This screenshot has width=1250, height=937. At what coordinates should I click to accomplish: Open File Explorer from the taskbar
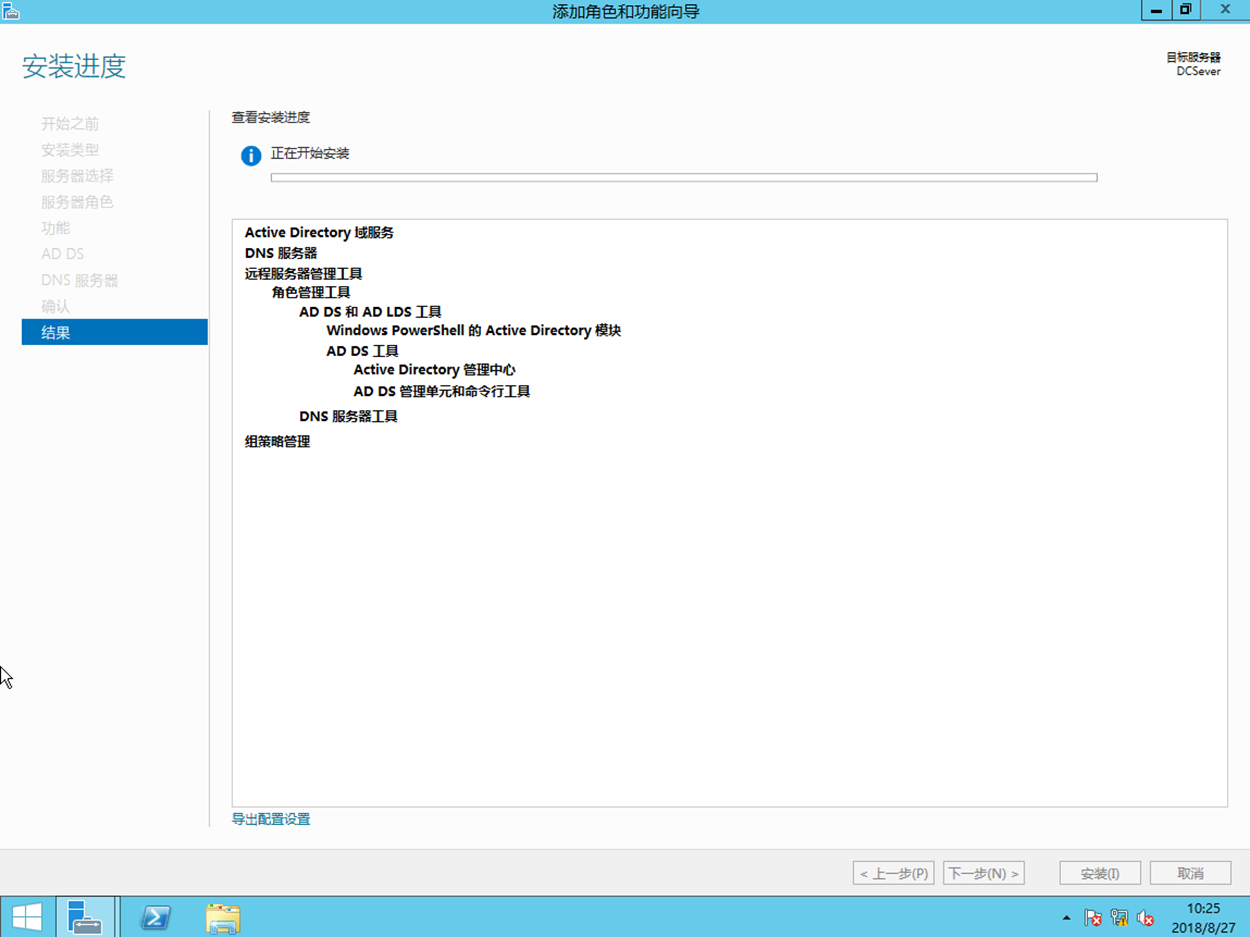click(x=222, y=917)
